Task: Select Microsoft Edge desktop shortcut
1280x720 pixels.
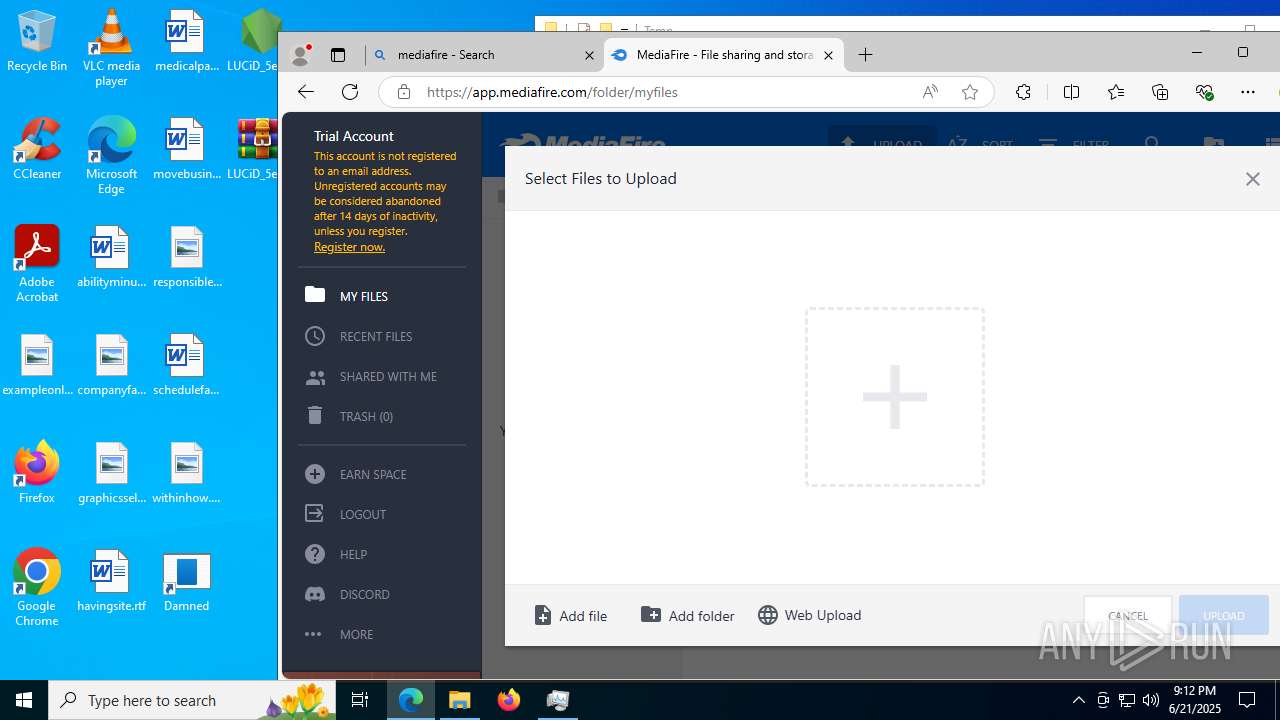Action: [x=111, y=156]
